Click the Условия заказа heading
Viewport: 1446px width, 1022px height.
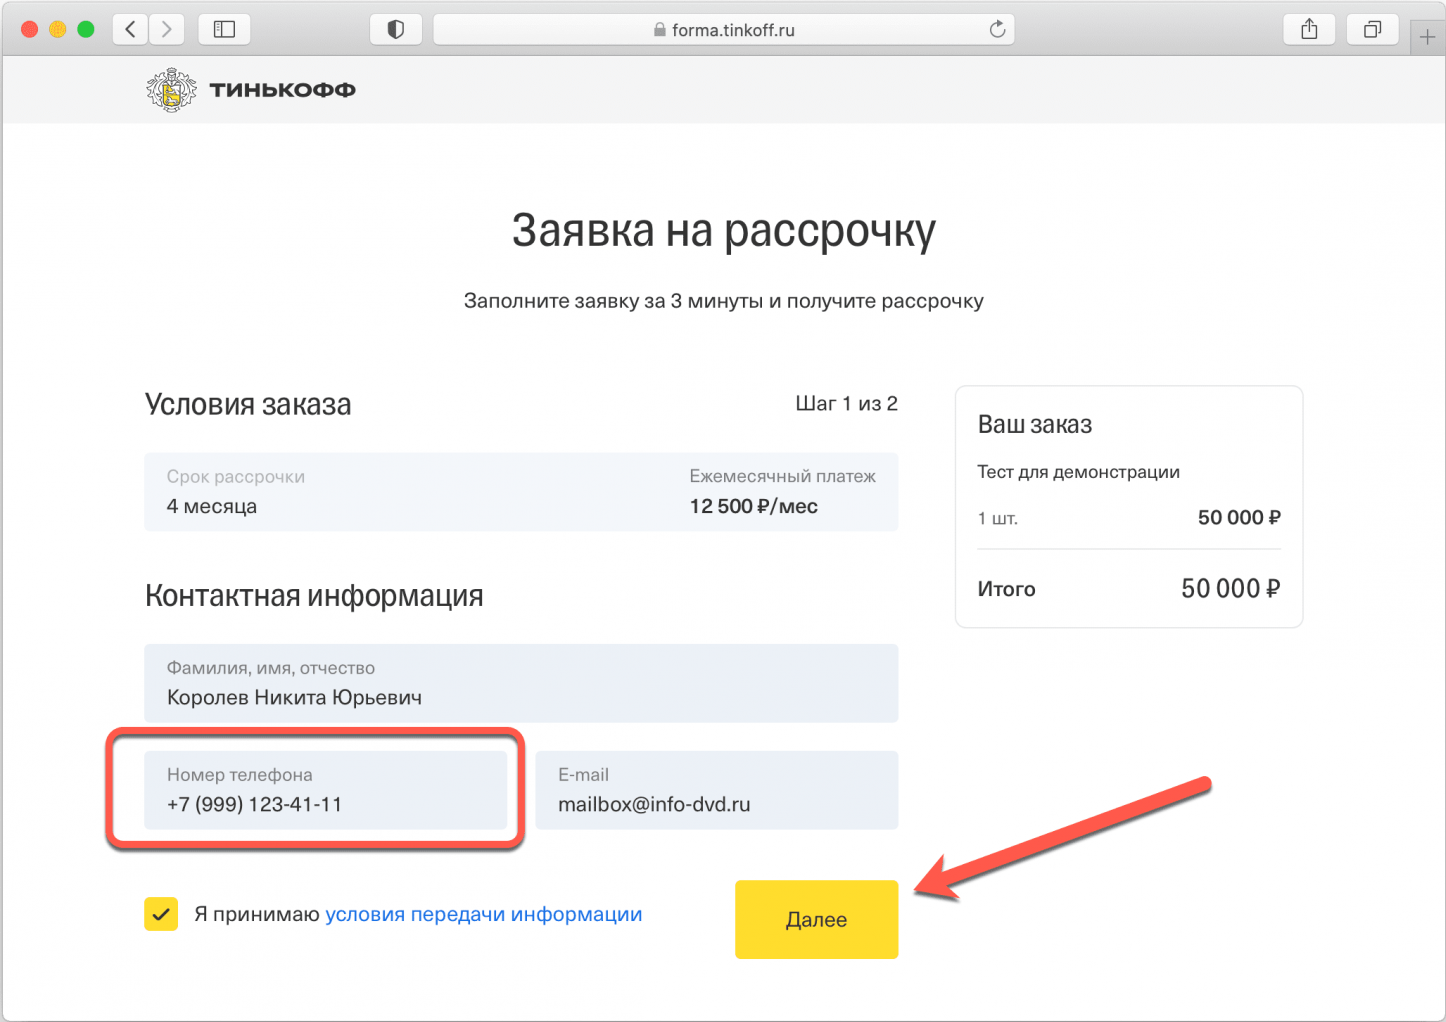[248, 405]
